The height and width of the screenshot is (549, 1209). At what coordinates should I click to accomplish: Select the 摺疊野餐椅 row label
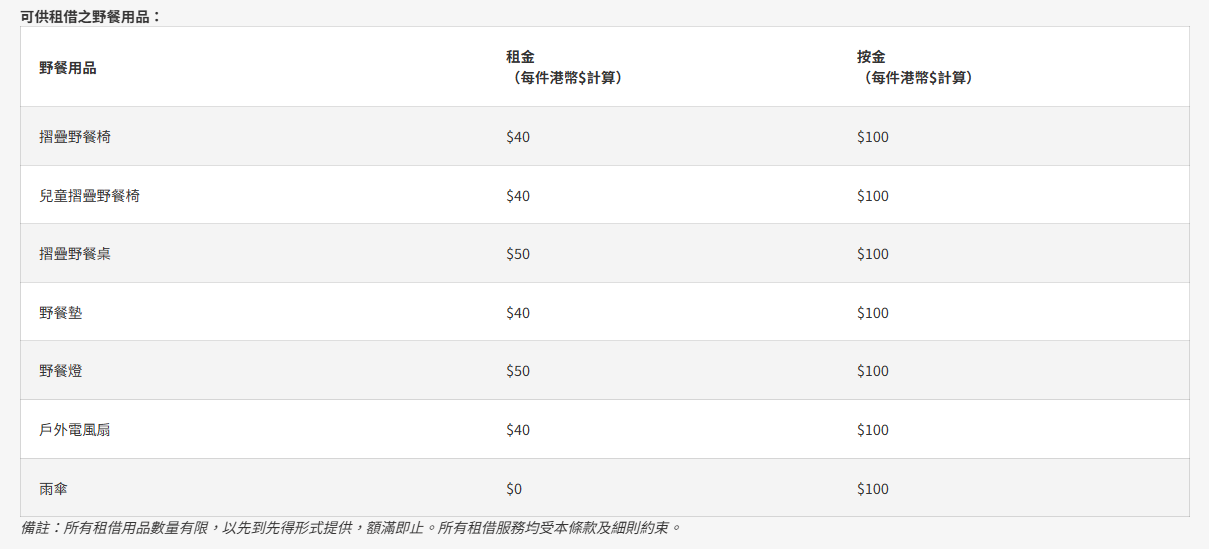[75, 136]
